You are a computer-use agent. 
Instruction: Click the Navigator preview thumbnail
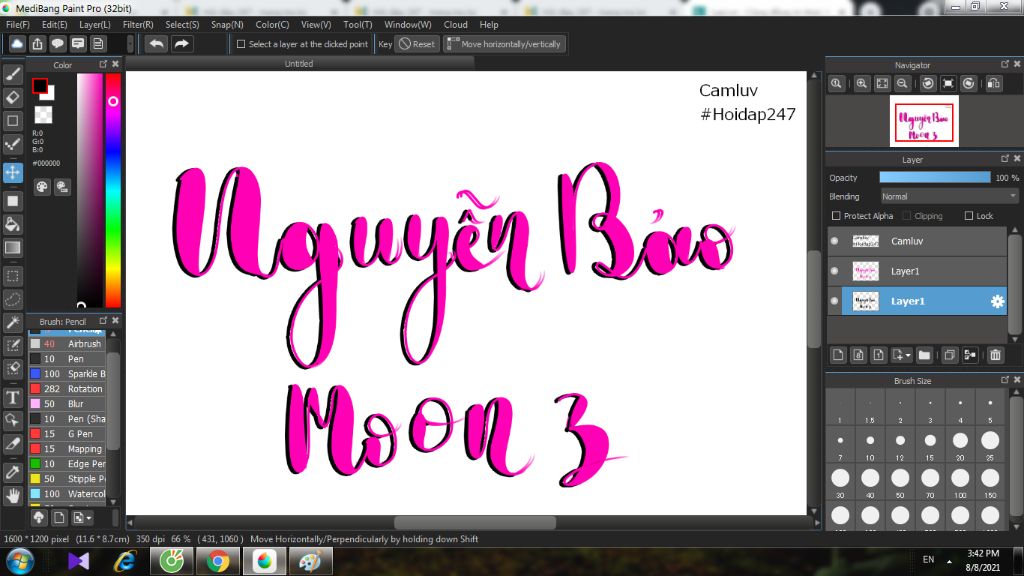tap(924, 121)
